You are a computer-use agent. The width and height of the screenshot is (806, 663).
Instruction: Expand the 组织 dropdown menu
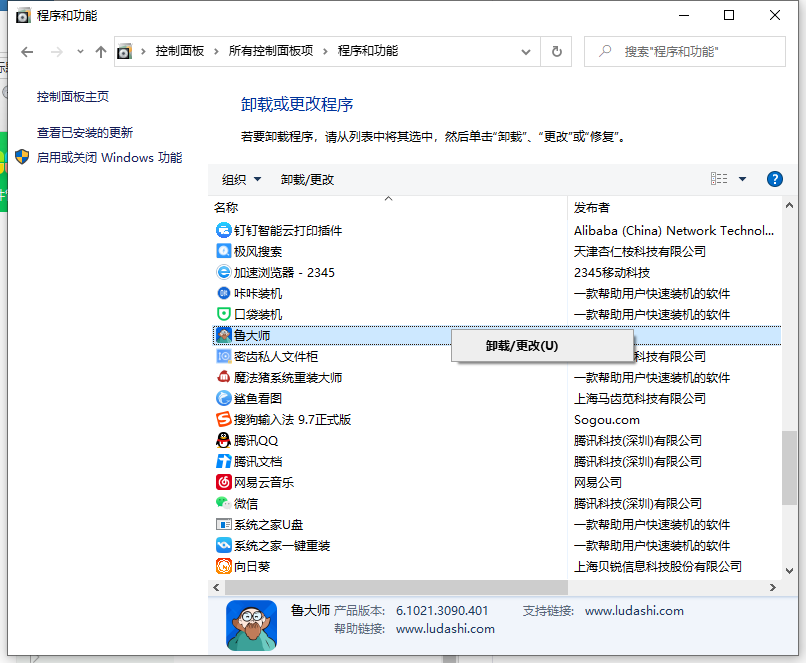click(x=241, y=180)
